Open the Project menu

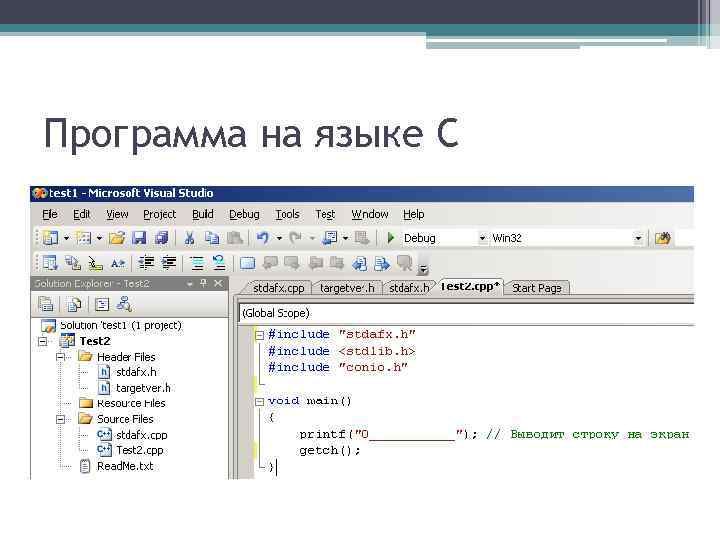point(159,214)
